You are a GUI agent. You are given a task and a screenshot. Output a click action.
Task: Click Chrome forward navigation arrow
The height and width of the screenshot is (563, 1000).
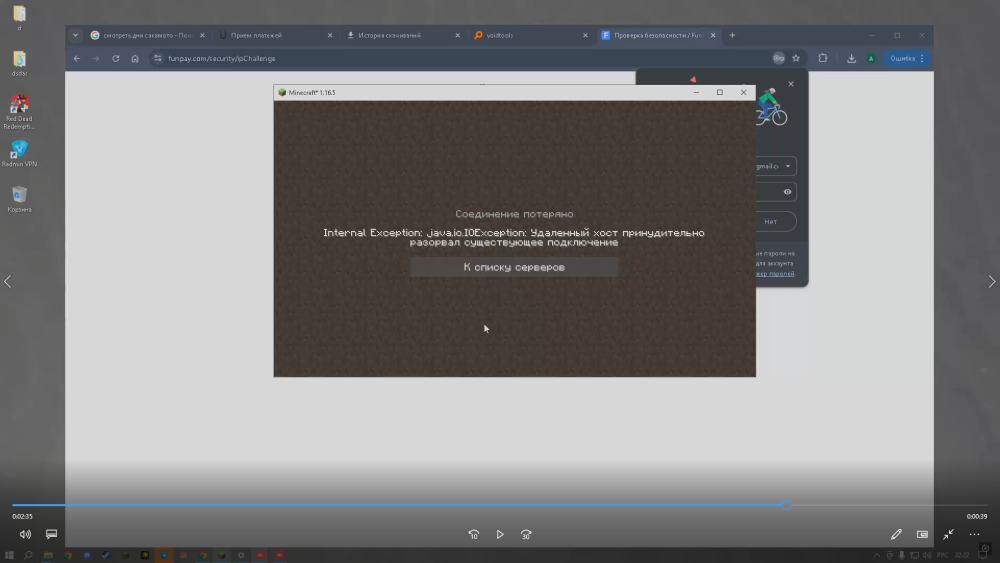coord(96,58)
